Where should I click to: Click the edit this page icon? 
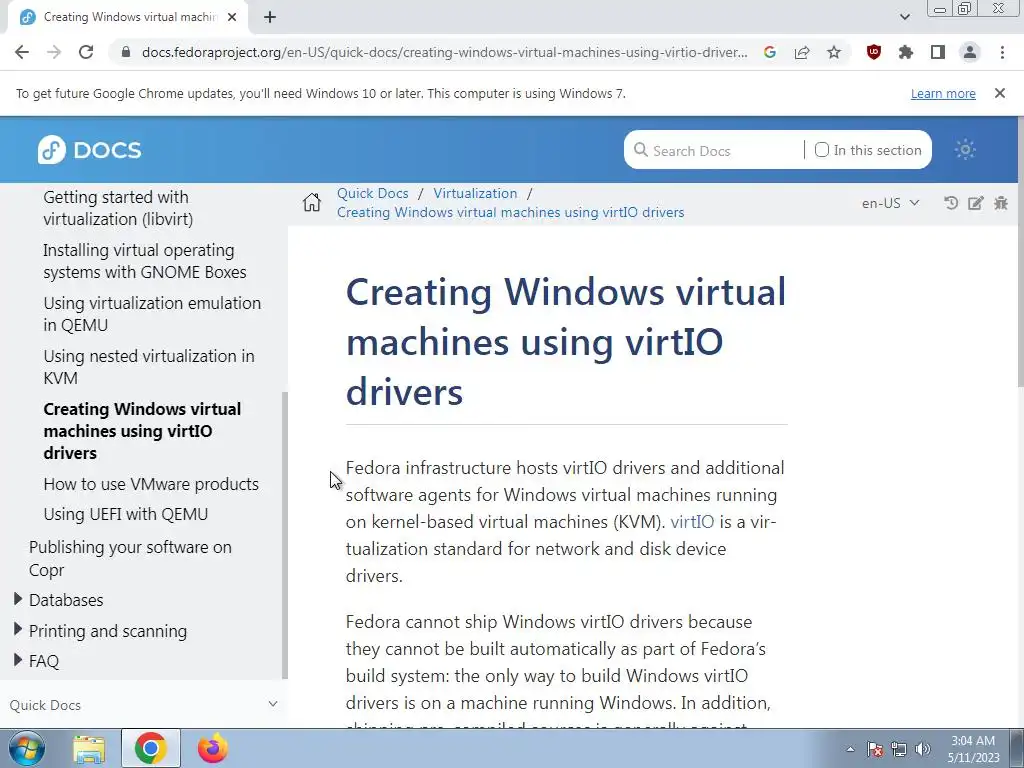976,203
